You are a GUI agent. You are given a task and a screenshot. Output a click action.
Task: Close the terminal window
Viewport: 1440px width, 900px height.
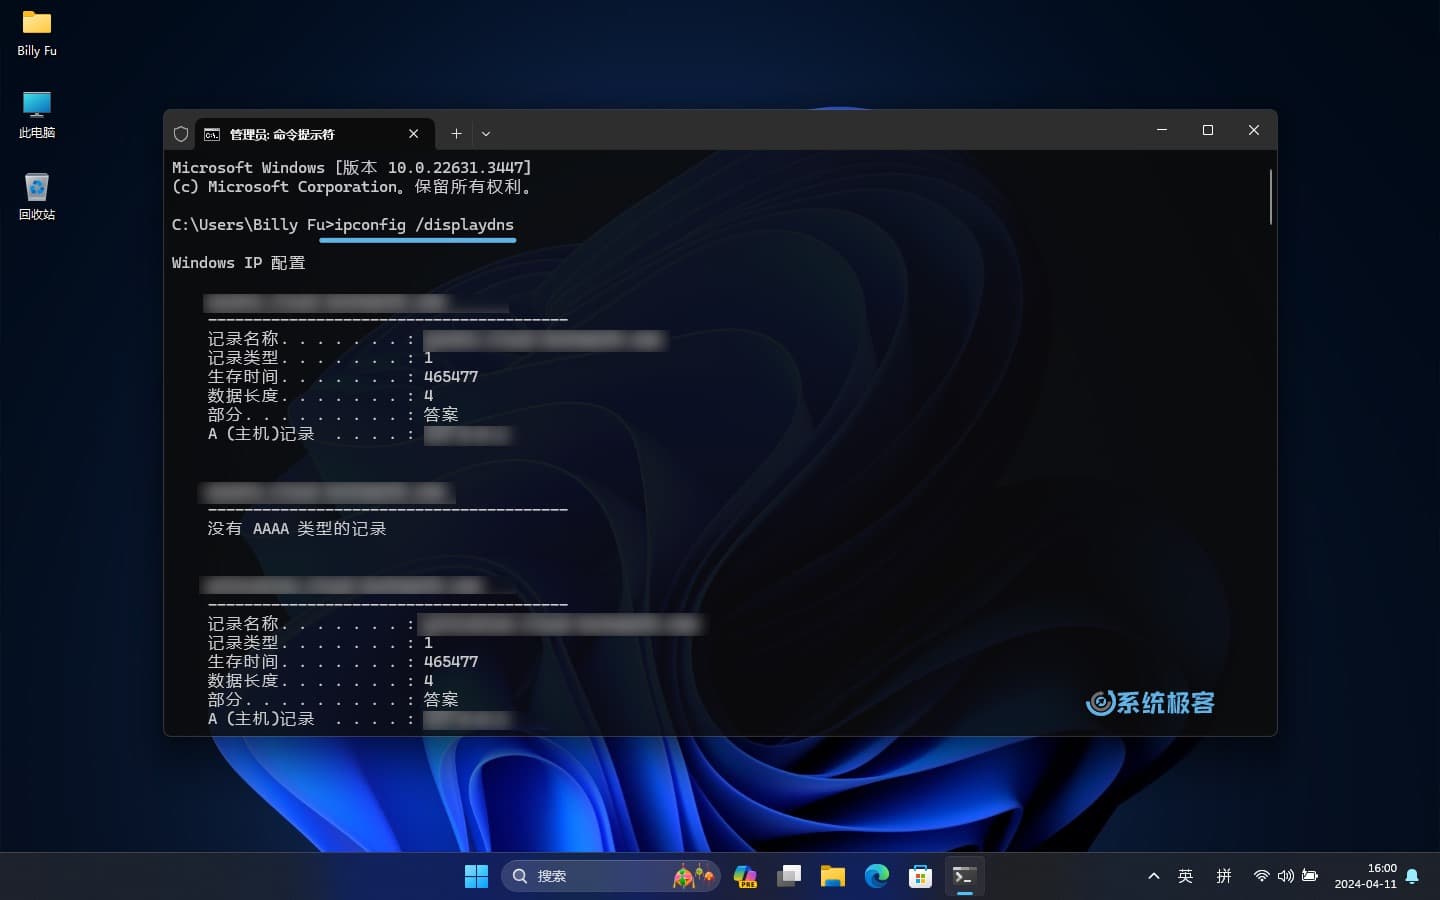pos(1254,130)
